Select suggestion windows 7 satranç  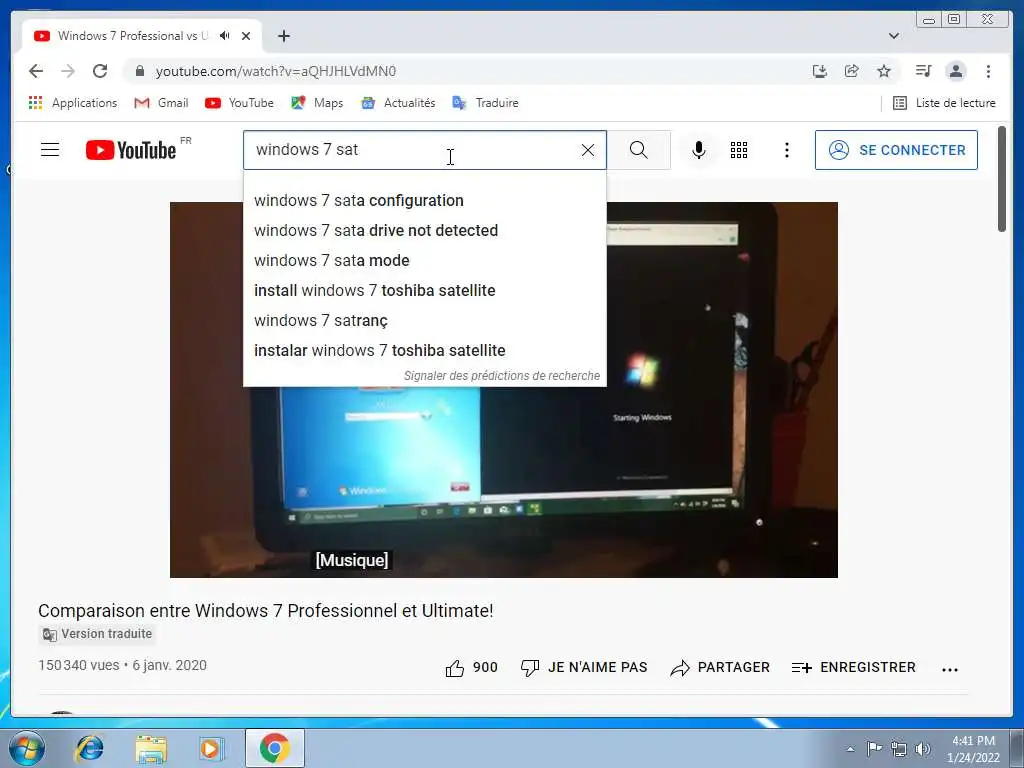424,321
